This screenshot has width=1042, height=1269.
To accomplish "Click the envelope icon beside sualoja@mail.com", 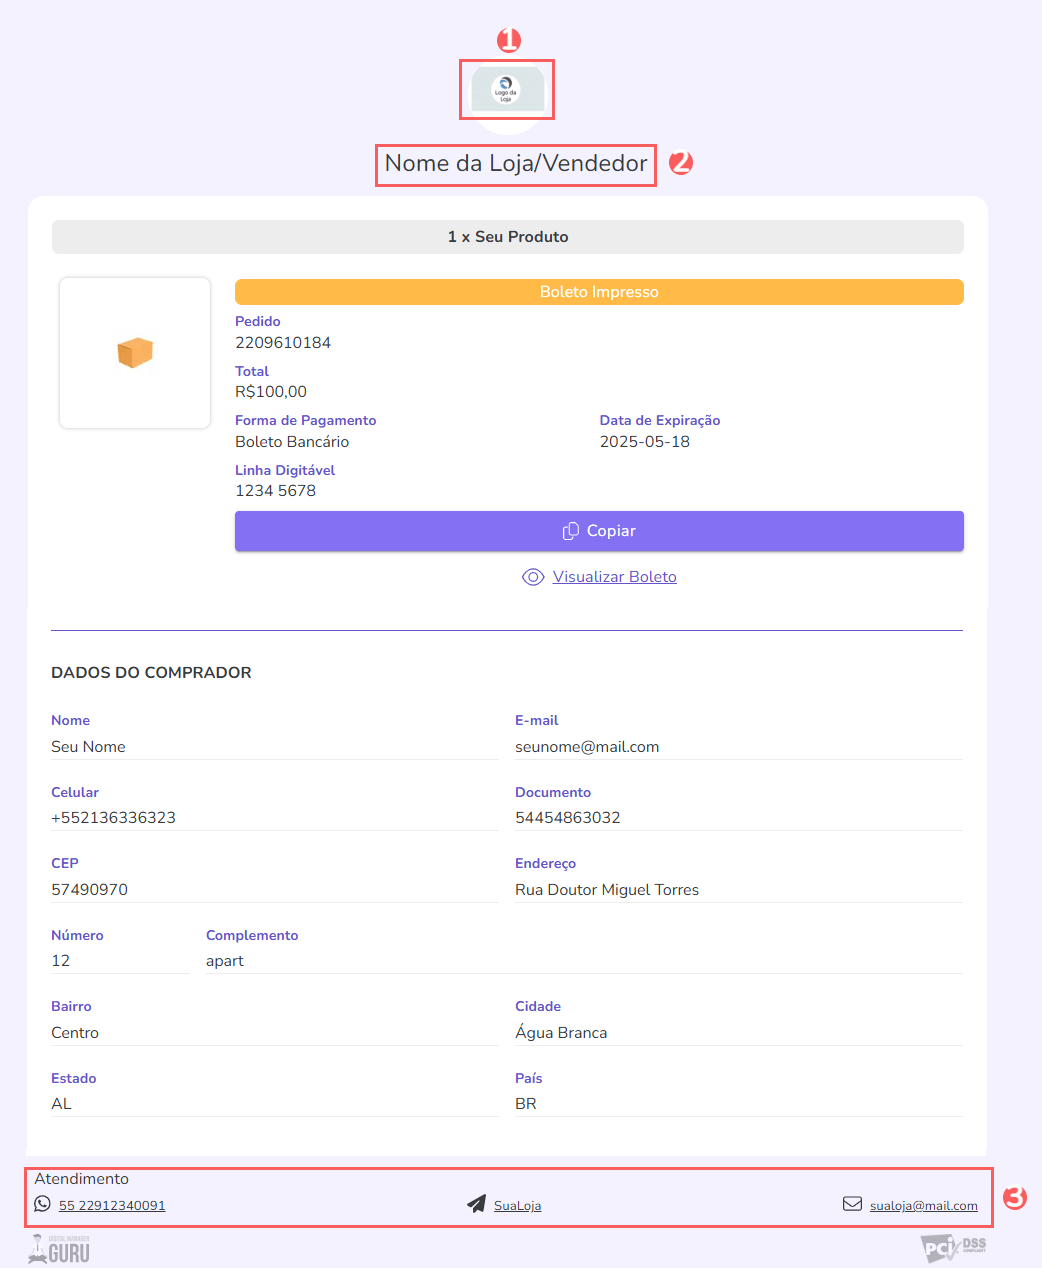I will point(853,1203).
